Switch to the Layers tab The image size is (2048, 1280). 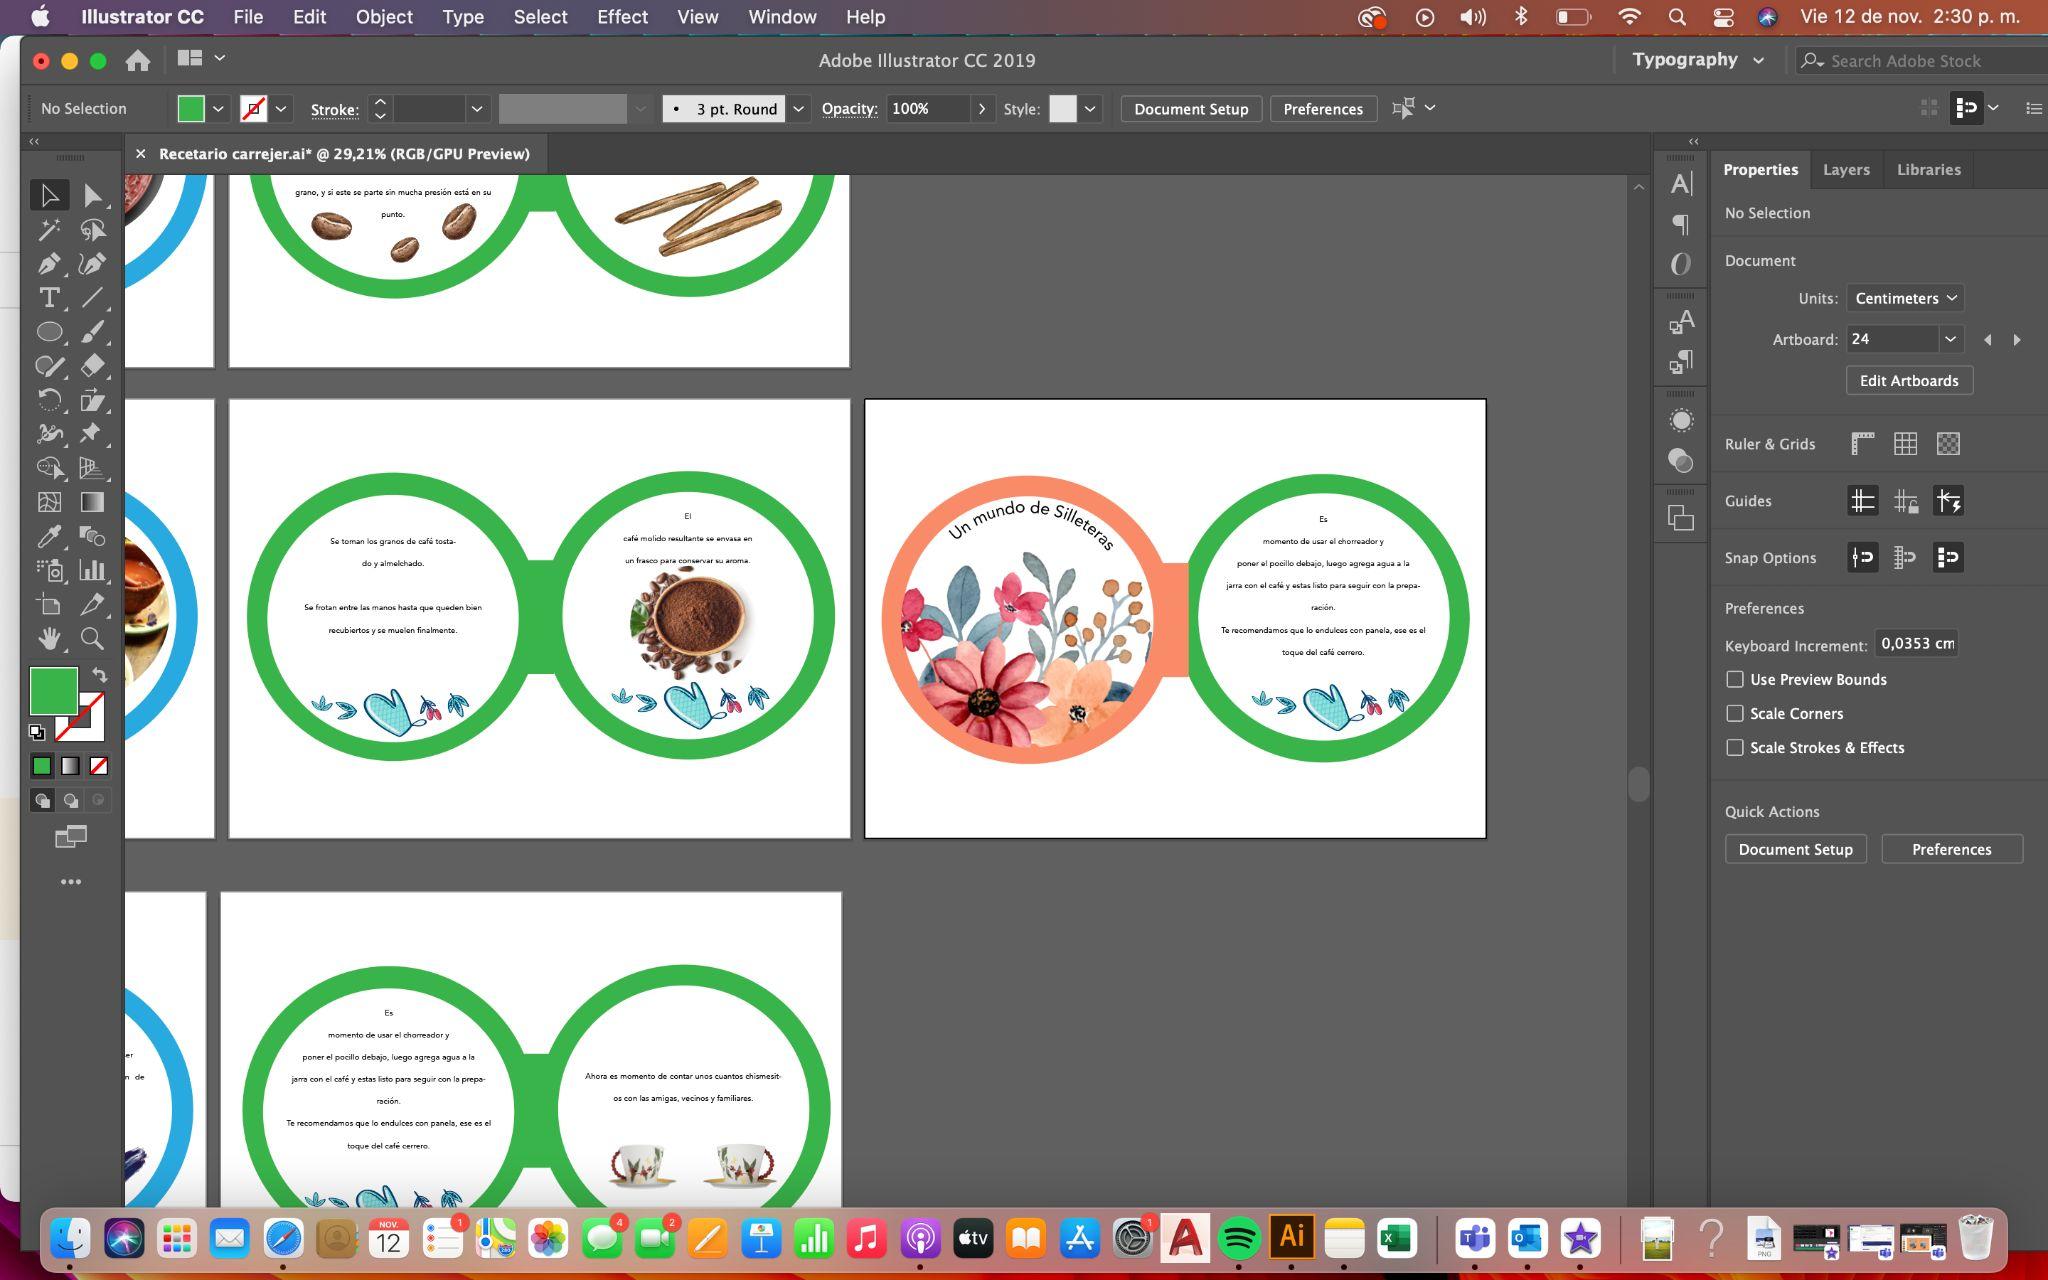coord(1845,170)
